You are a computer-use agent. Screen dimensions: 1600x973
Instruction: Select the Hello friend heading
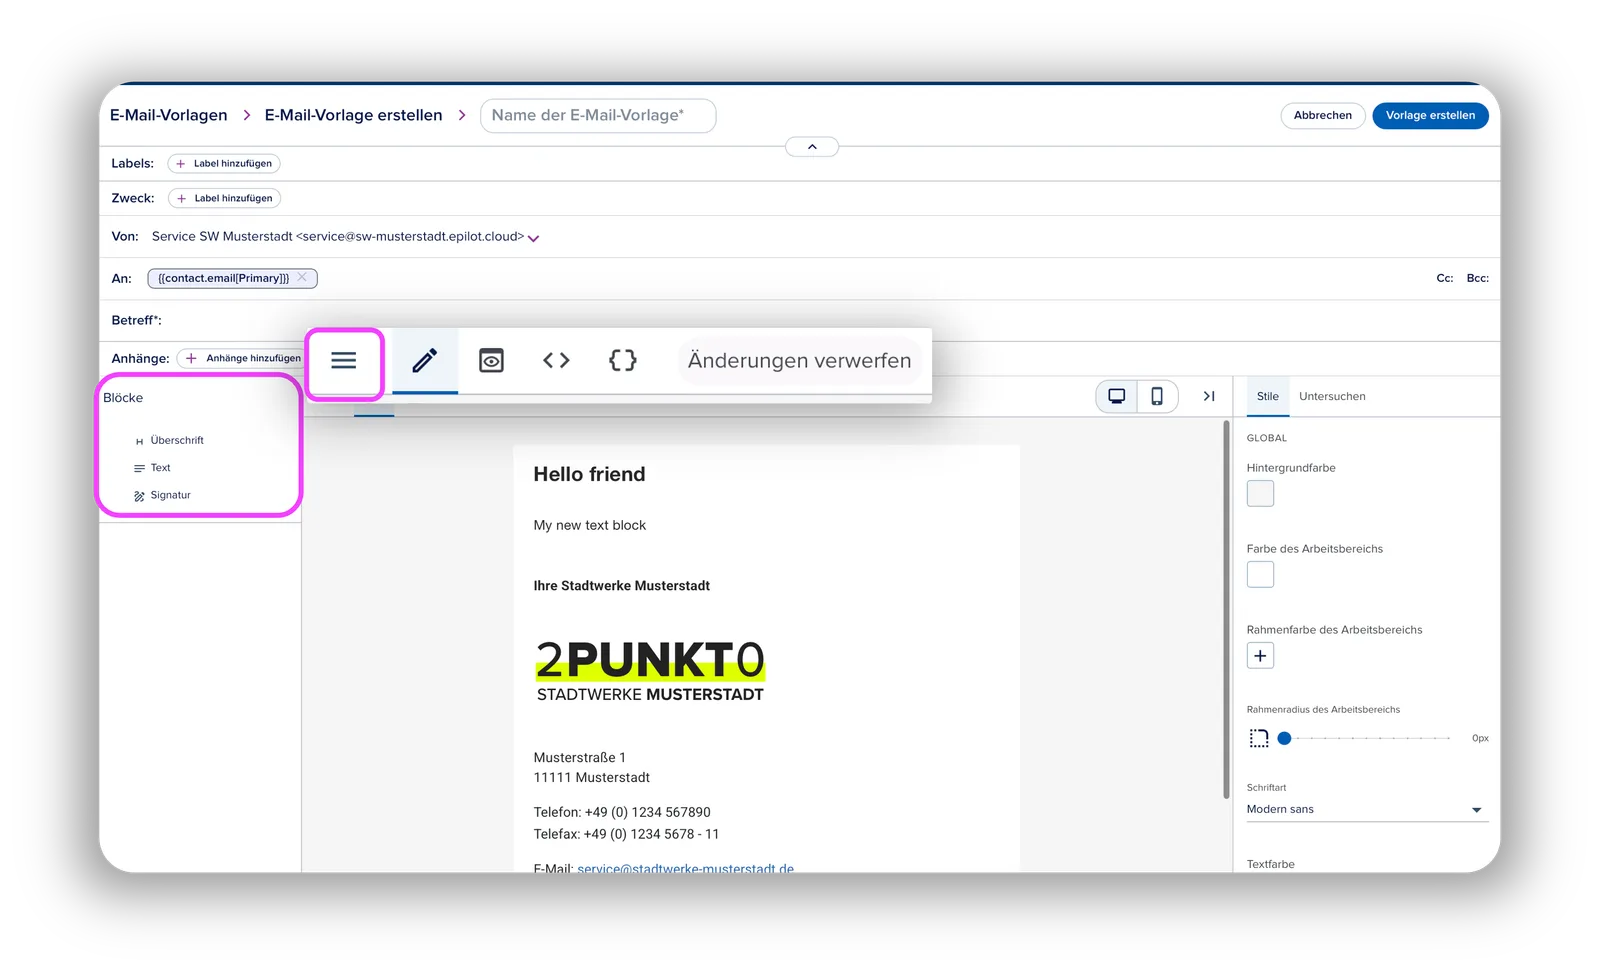click(x=589, y=474)
